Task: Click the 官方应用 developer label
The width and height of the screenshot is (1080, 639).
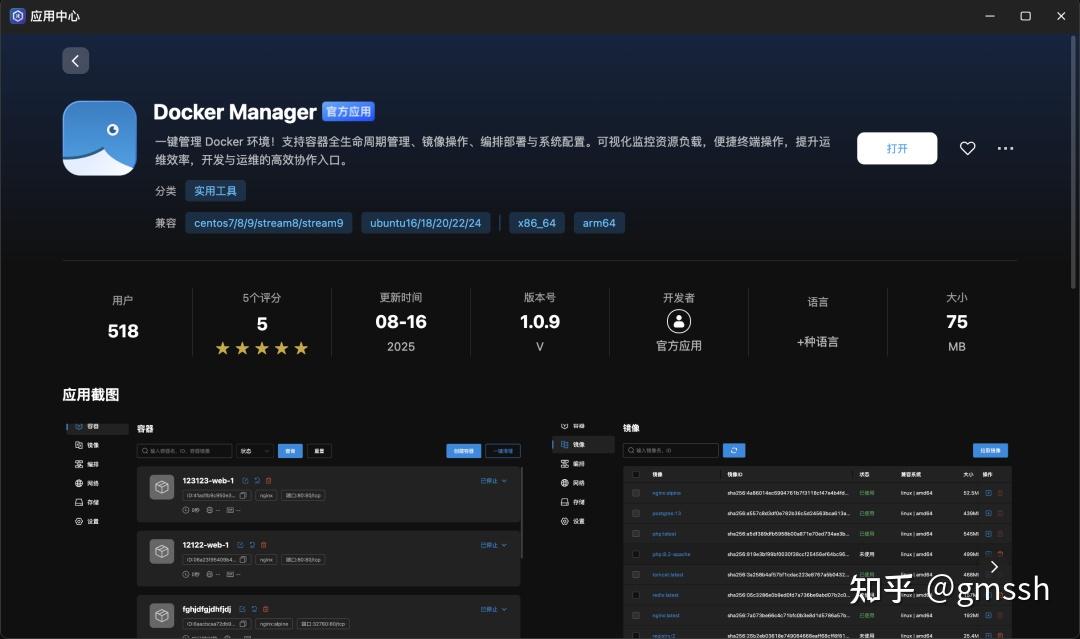Action: (678, 346)
